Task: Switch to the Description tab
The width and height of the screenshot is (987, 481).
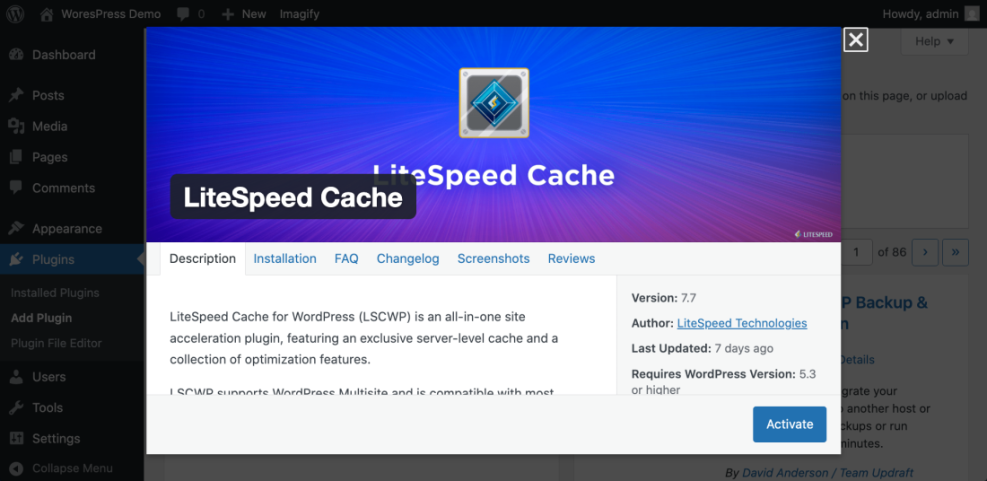Action: coord(203,259)
